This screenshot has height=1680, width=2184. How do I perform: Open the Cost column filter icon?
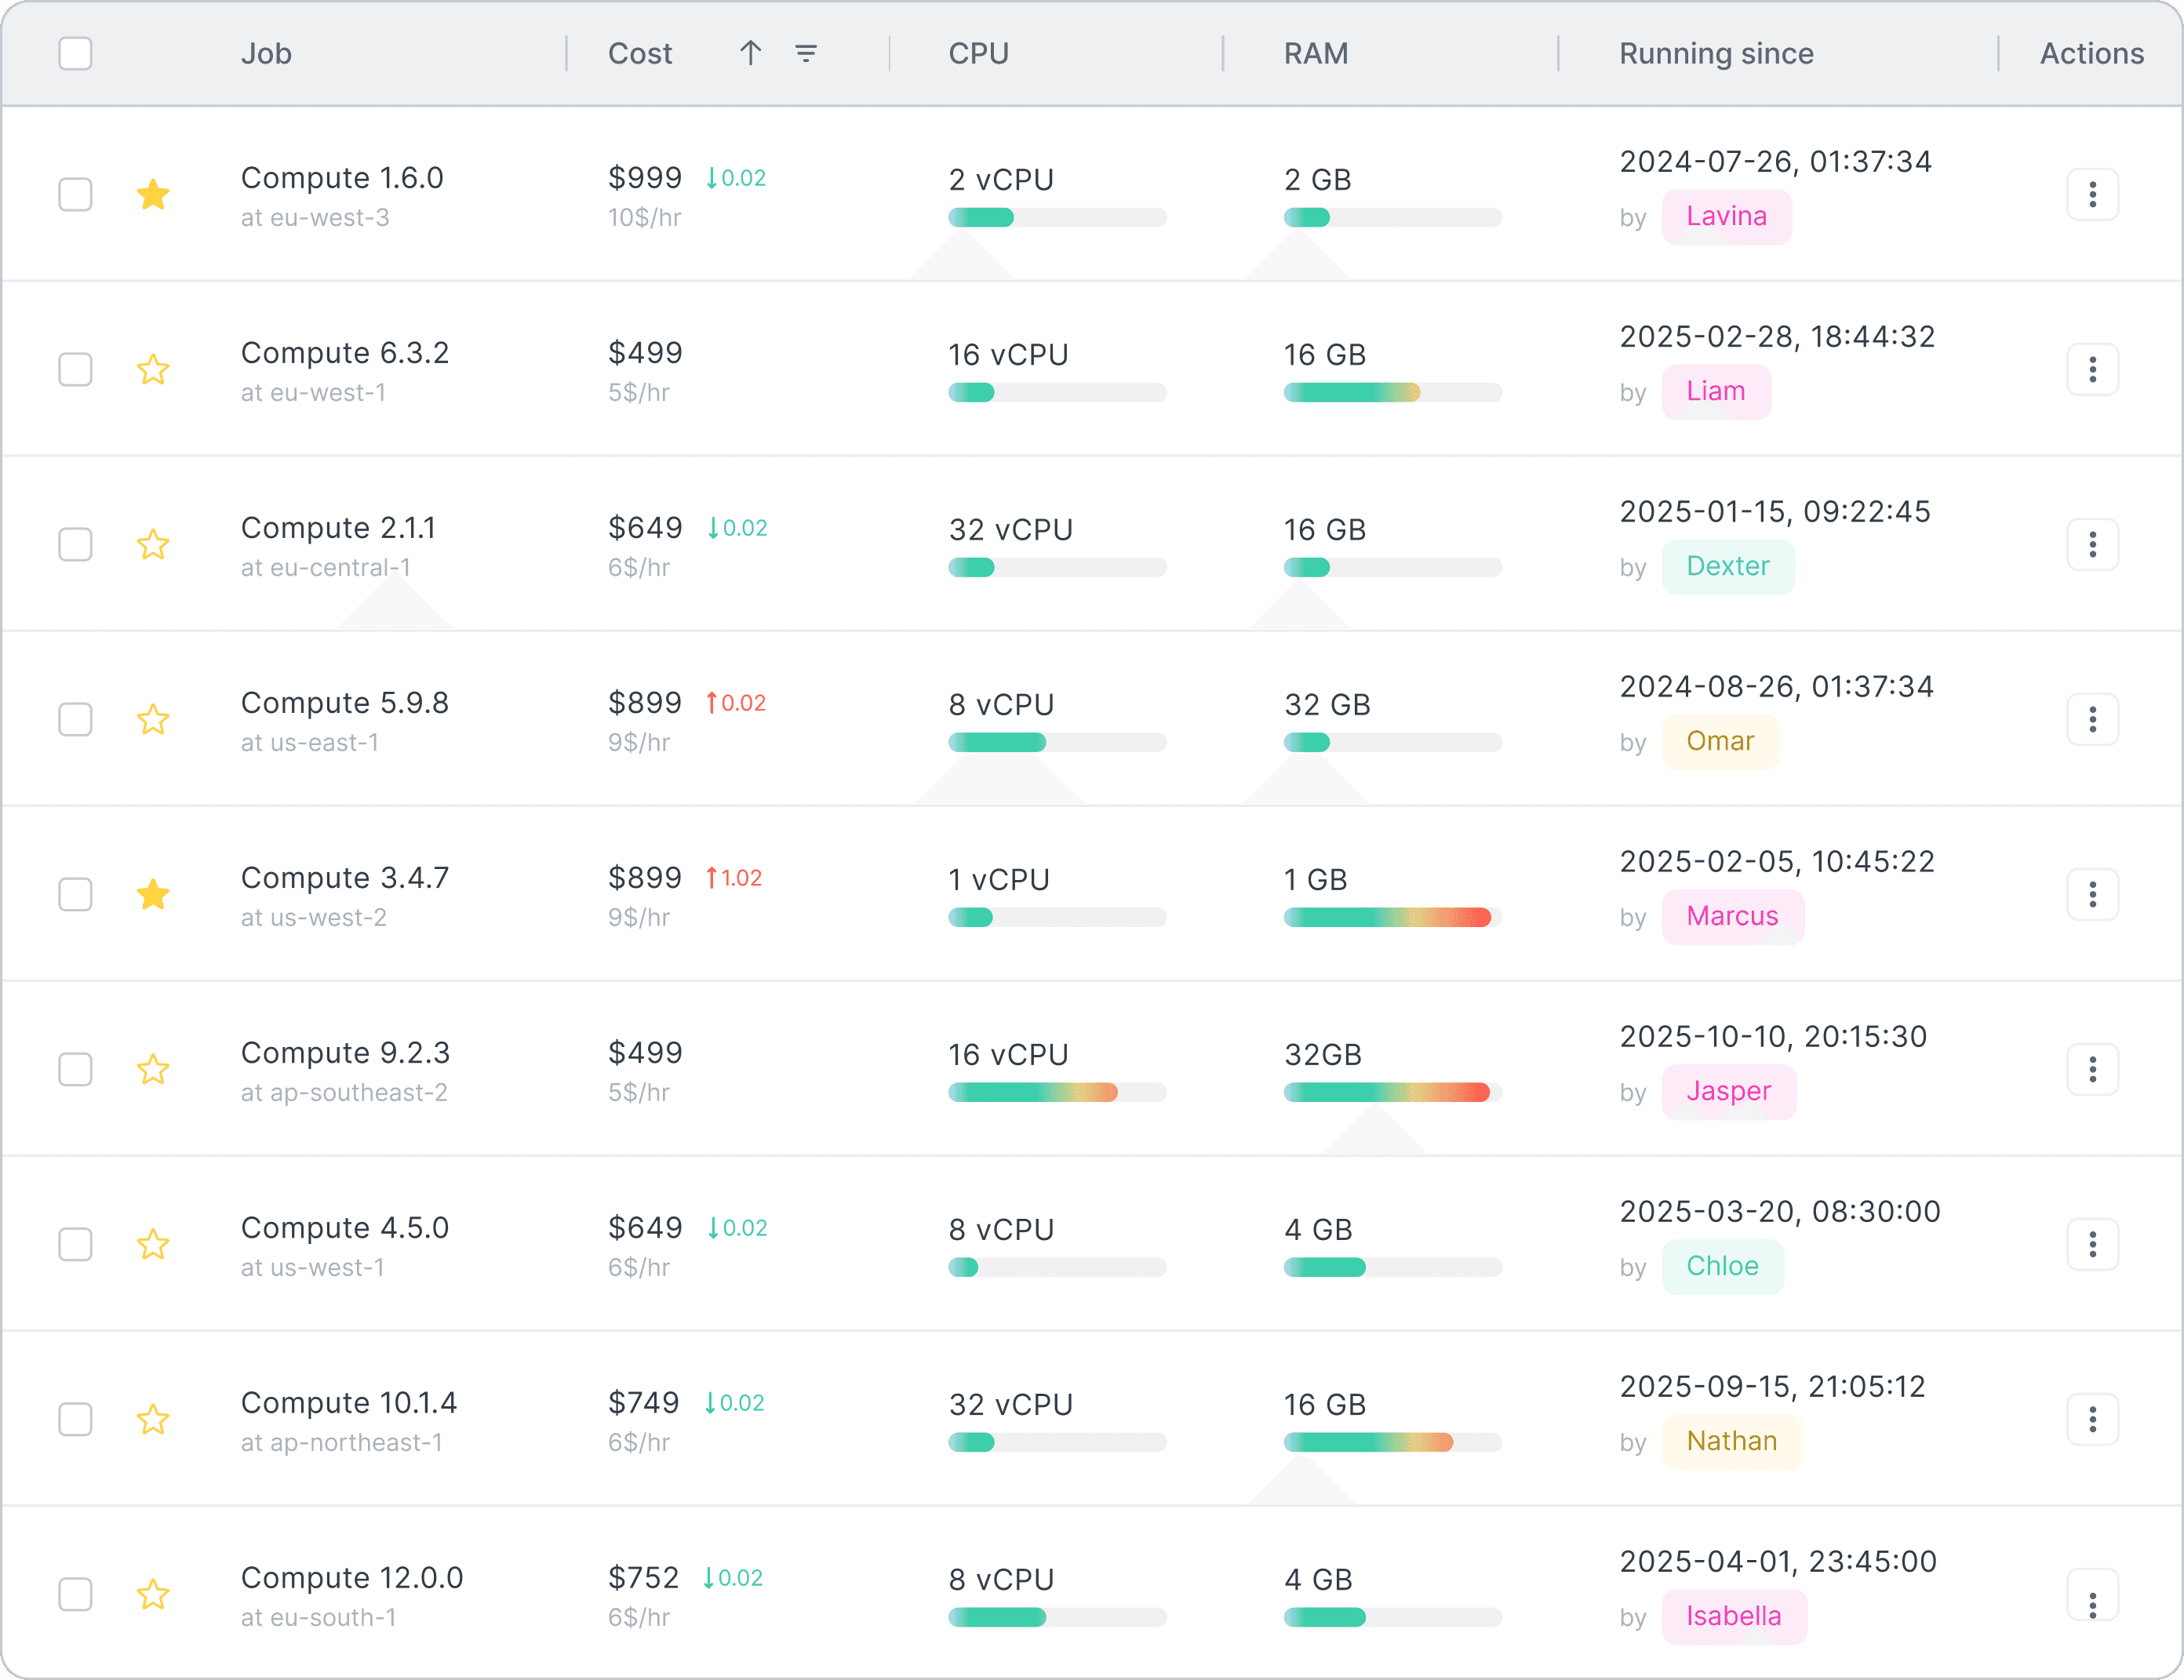pyautogui.click(x=806, y=53)
